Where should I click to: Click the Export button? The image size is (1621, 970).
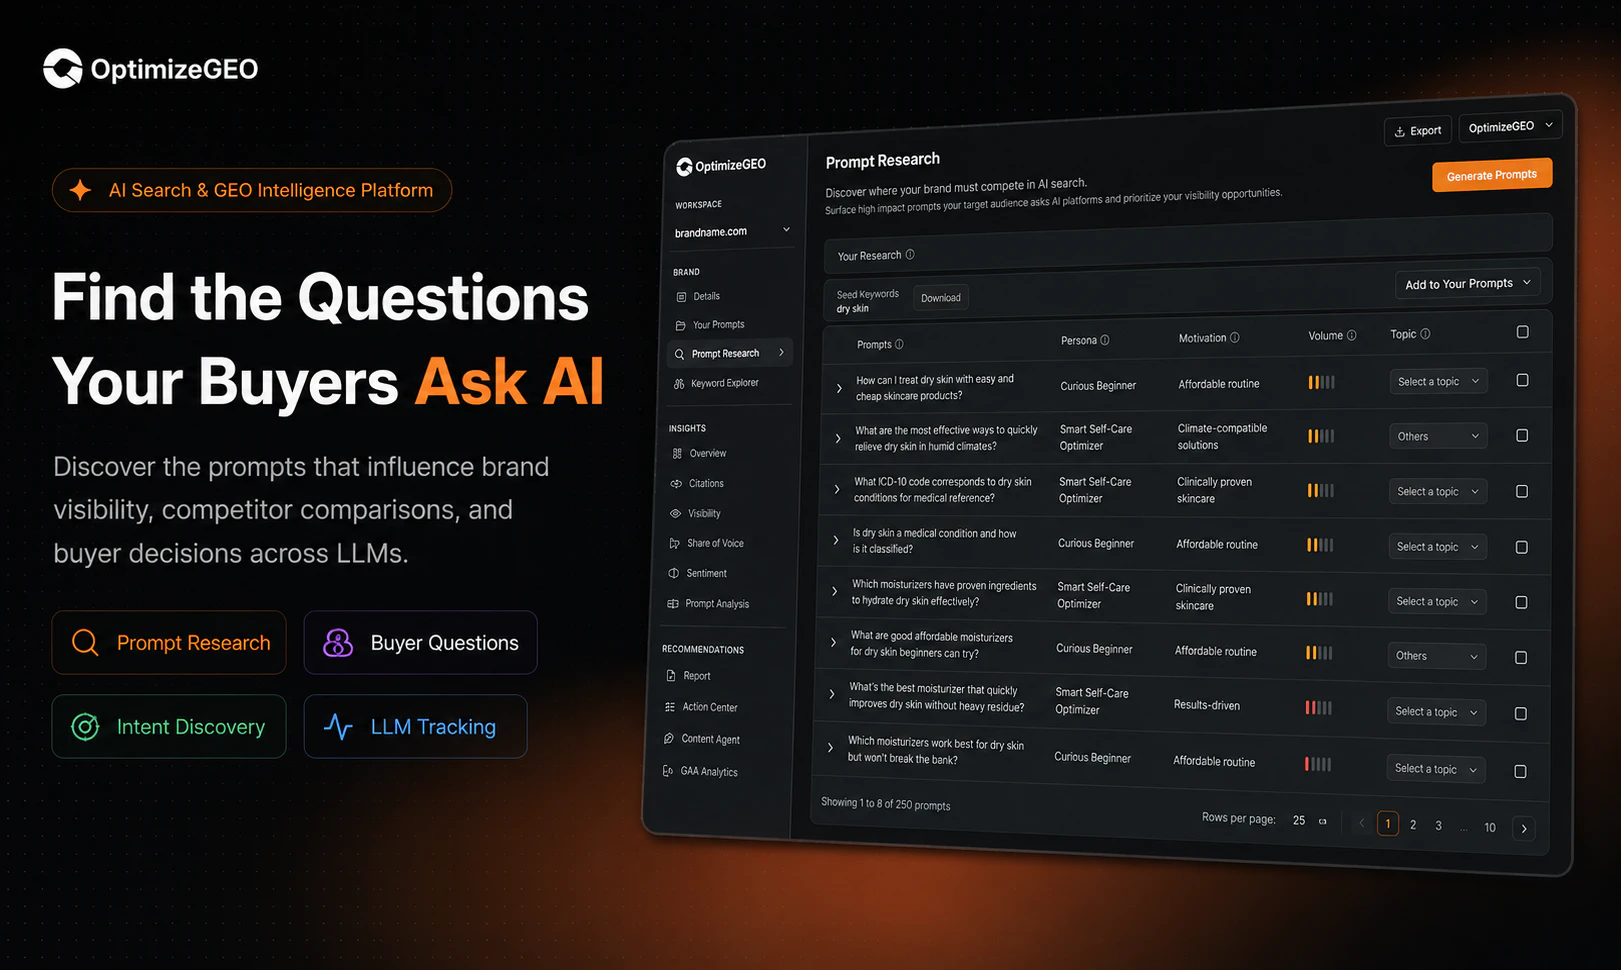tap(1418, 130)
